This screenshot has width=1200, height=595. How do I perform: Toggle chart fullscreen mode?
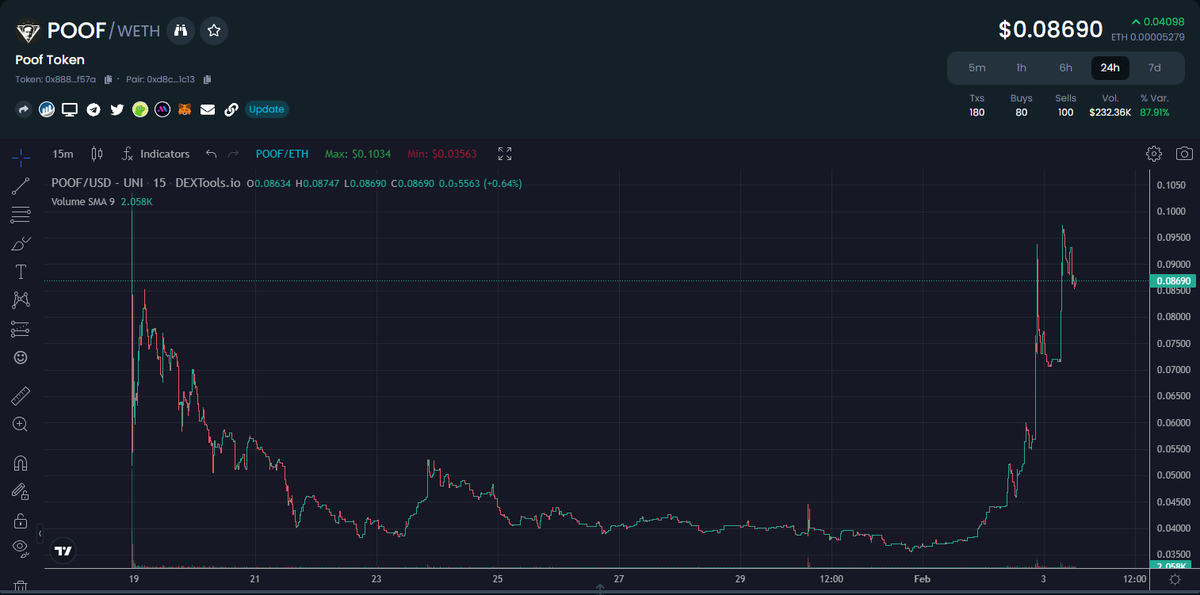pos(505,154)
